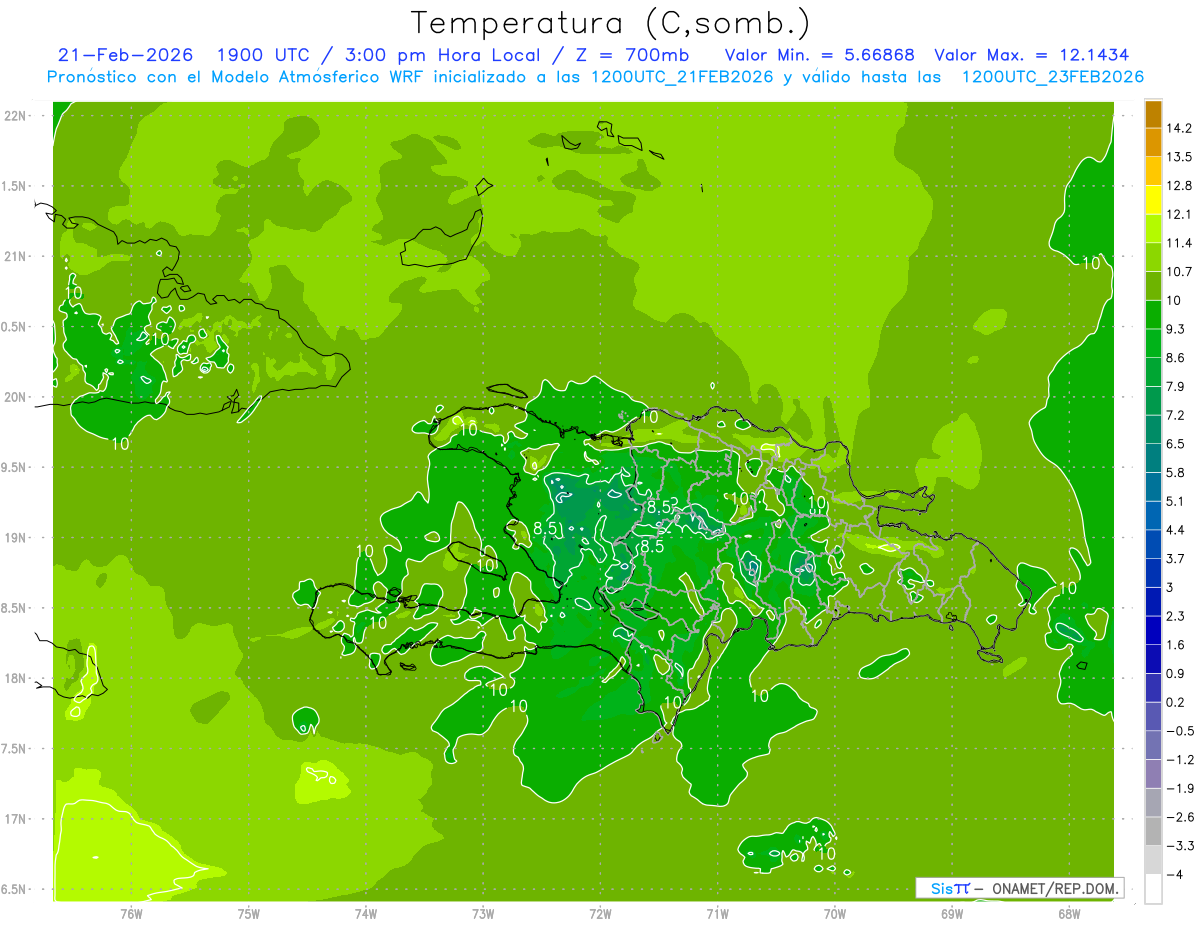Screen dimensions: 1200x927
Task: Click the legend value 5.1
Action: (x=1176, y=501)
